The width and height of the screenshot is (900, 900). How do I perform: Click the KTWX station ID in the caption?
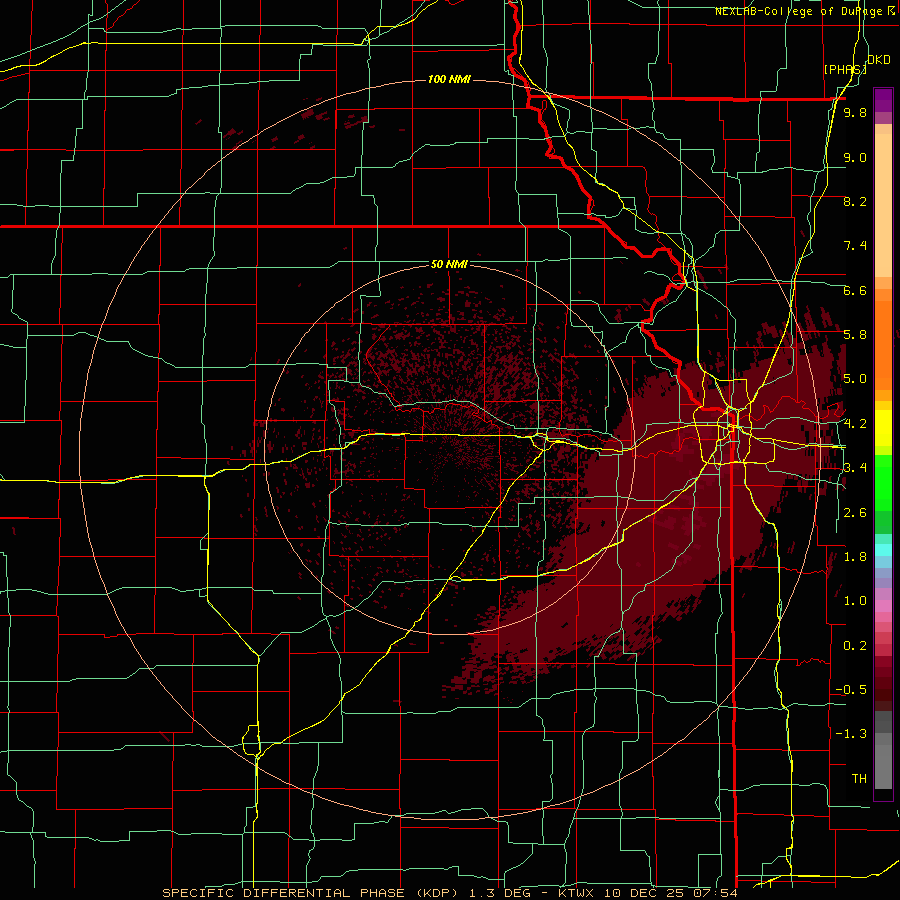[577, 893]
